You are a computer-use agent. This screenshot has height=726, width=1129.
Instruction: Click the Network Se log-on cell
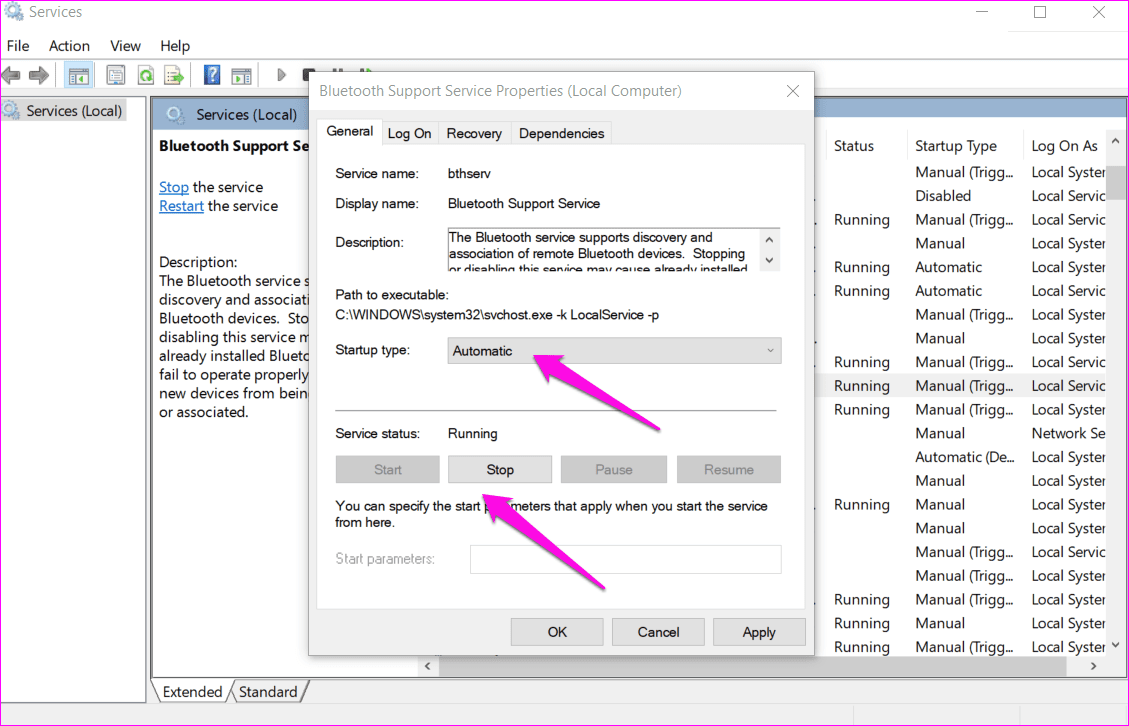tap(1069, 434)
